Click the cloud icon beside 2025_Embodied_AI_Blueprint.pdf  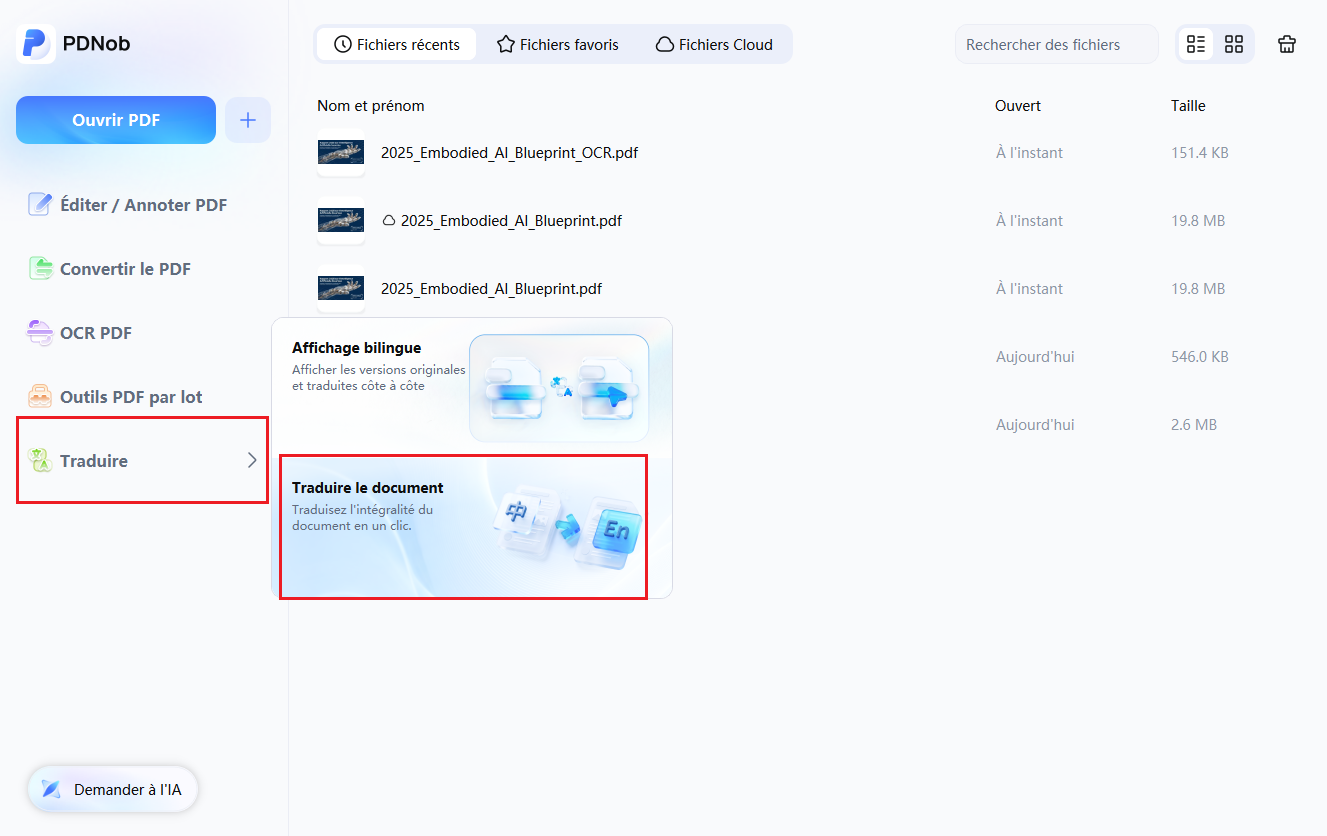(x=389, y=221)
